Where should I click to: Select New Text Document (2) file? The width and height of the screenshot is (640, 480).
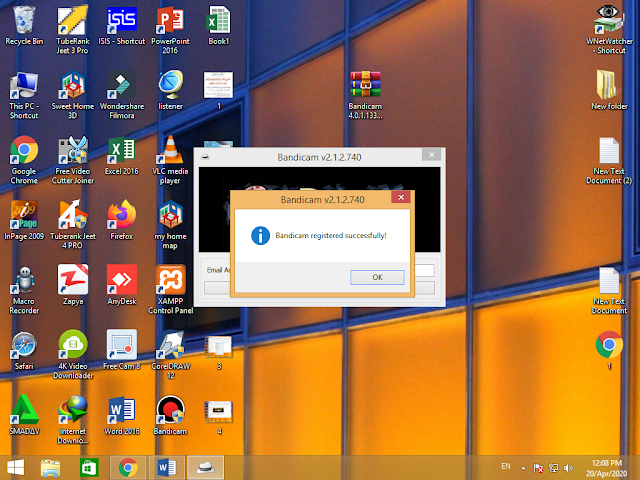609,160
